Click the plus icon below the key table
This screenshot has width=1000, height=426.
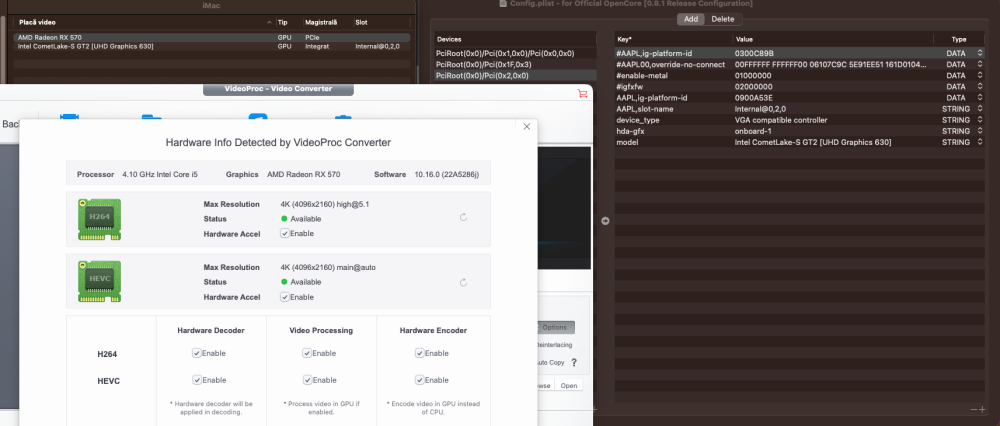(x=982, y=409)
